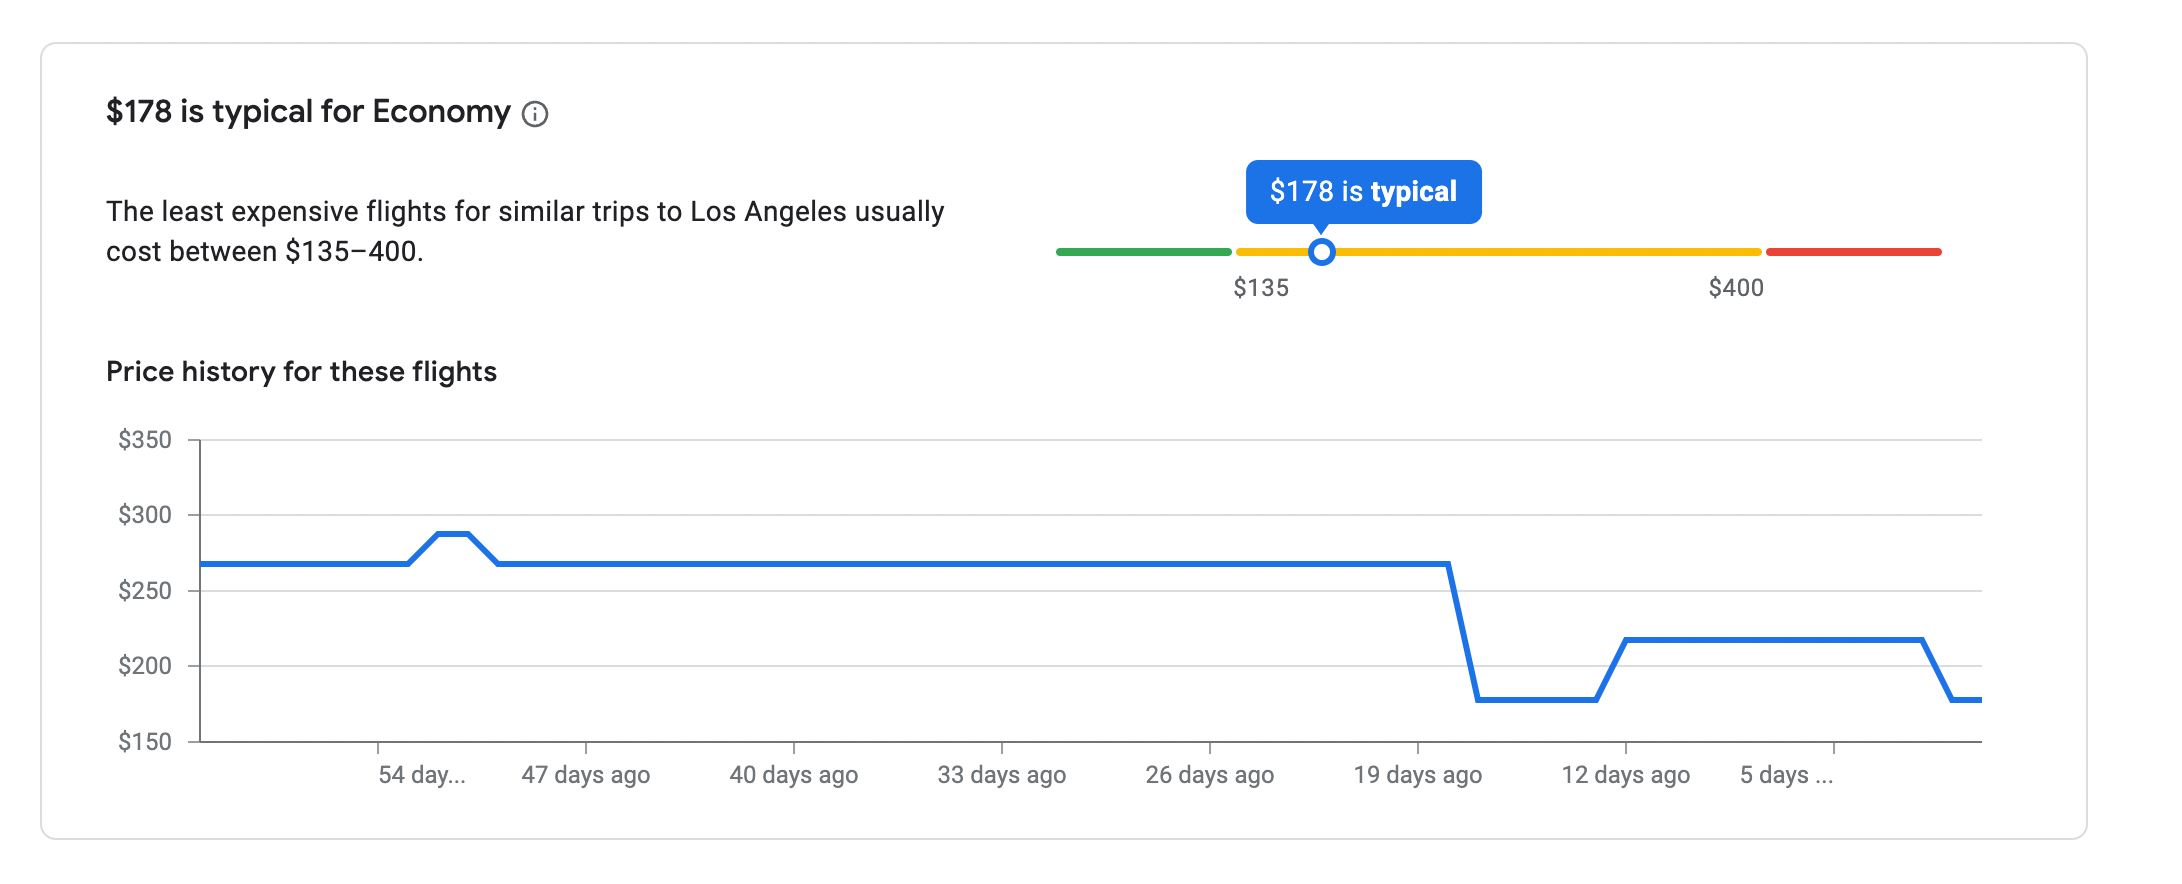Select the red high-price segment of the bar
The image size is (2182, 884).
[x=1853, y=252]
